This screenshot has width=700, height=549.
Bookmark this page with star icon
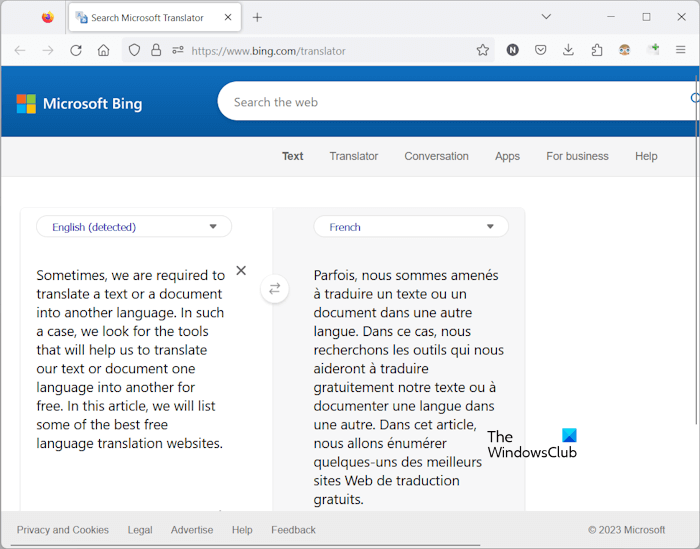pyautogui.click(x=483, y=50)
